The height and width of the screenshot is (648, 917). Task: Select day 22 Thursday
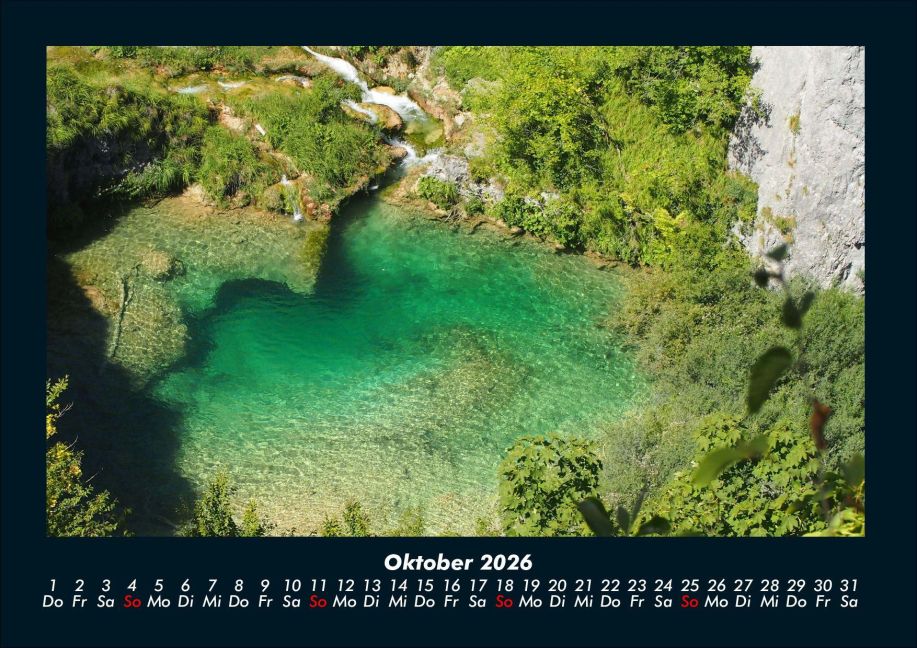point(610,593)
